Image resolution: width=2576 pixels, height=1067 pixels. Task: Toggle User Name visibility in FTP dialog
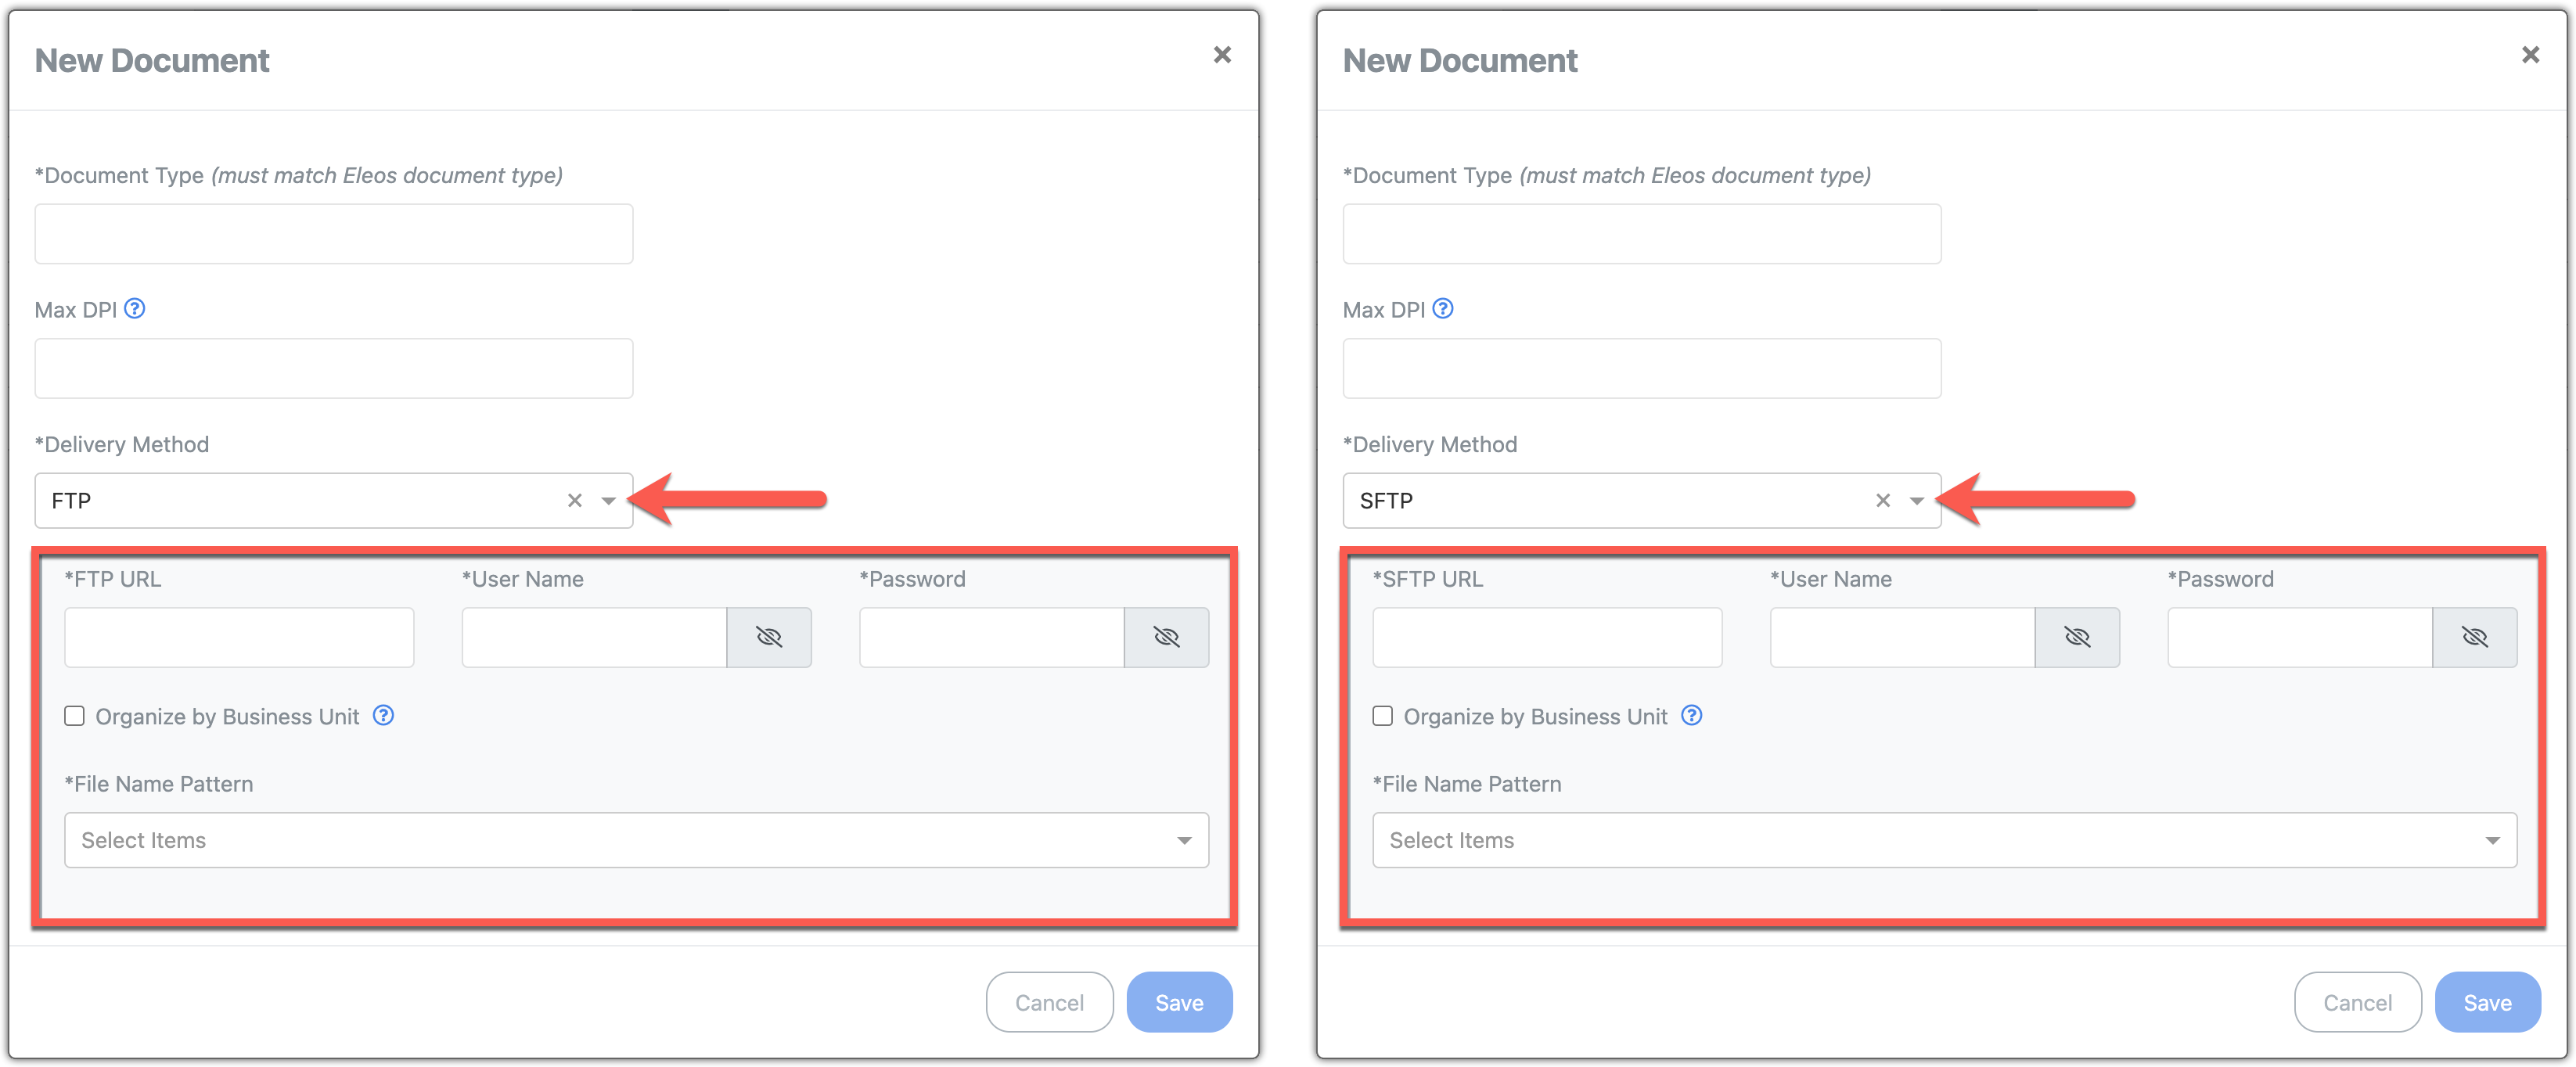coord(768,637)
